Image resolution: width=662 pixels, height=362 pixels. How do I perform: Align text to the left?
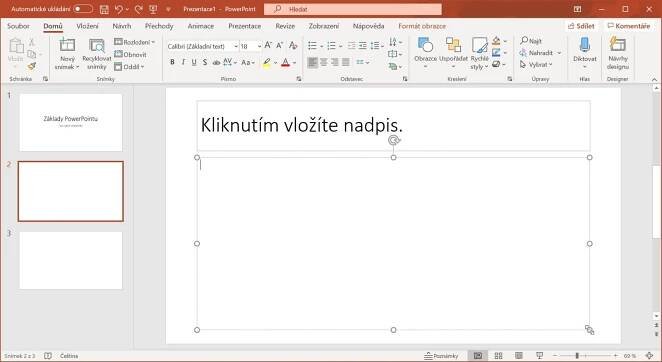(x=312, y=63)
